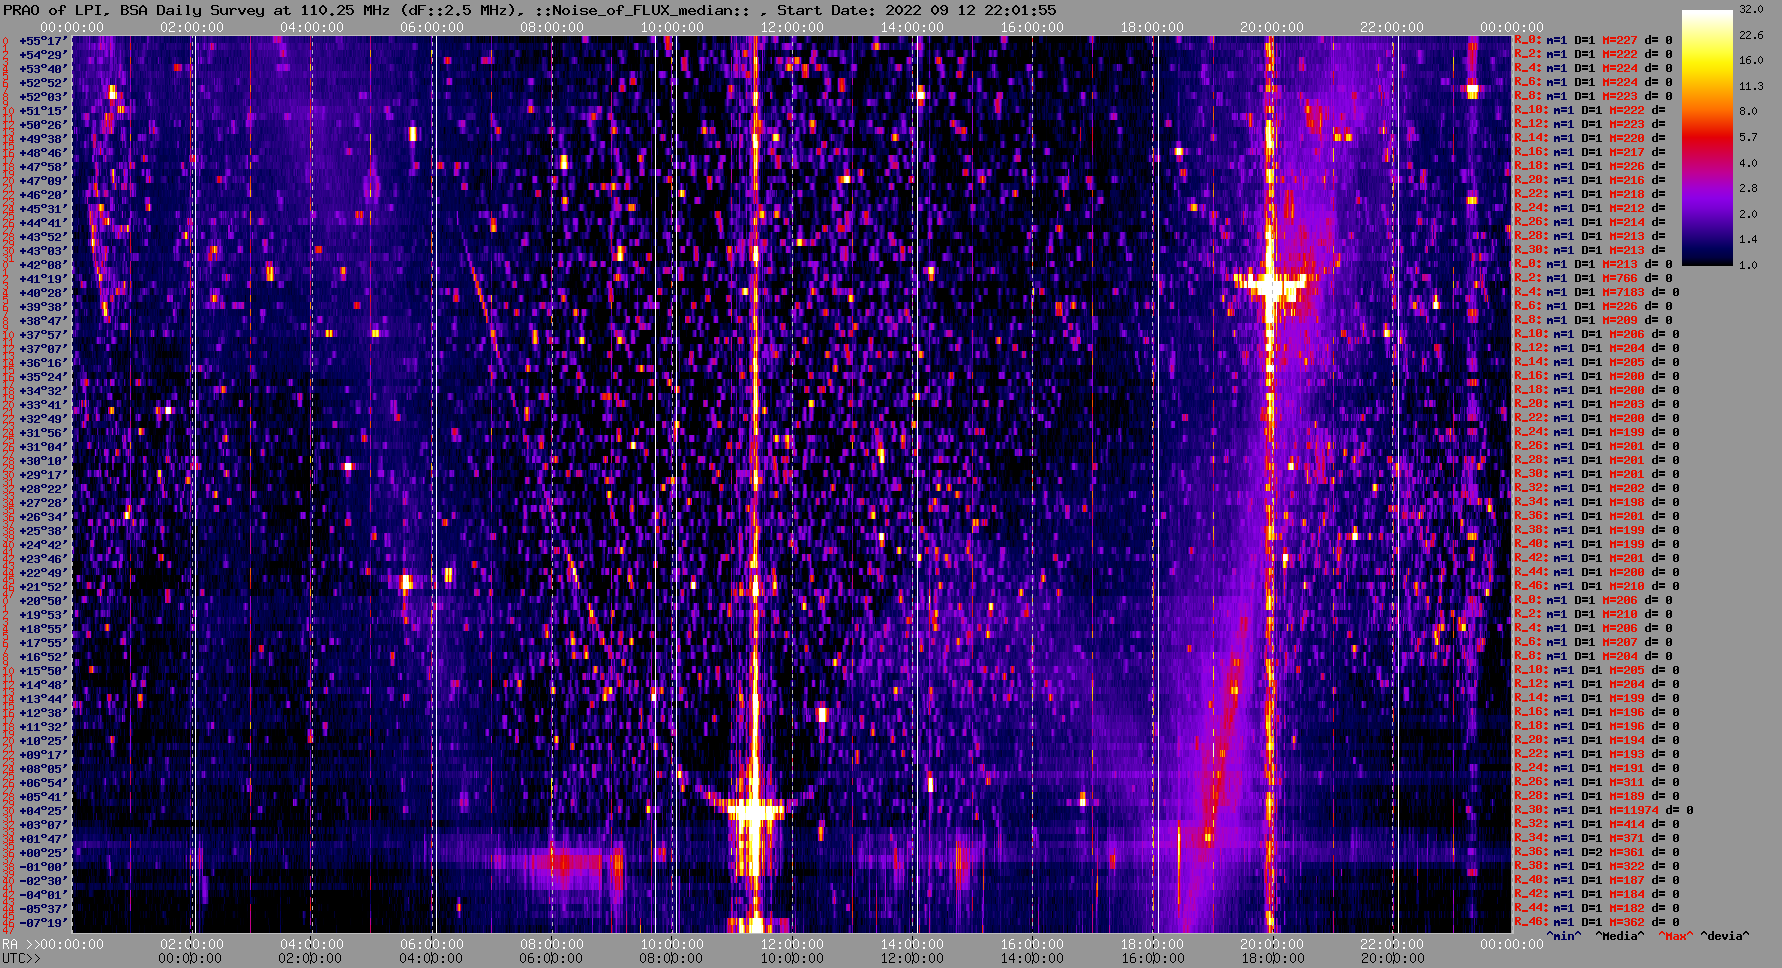Click declination label -01°00'
The image size is (1782, 968).
(43, 866)
